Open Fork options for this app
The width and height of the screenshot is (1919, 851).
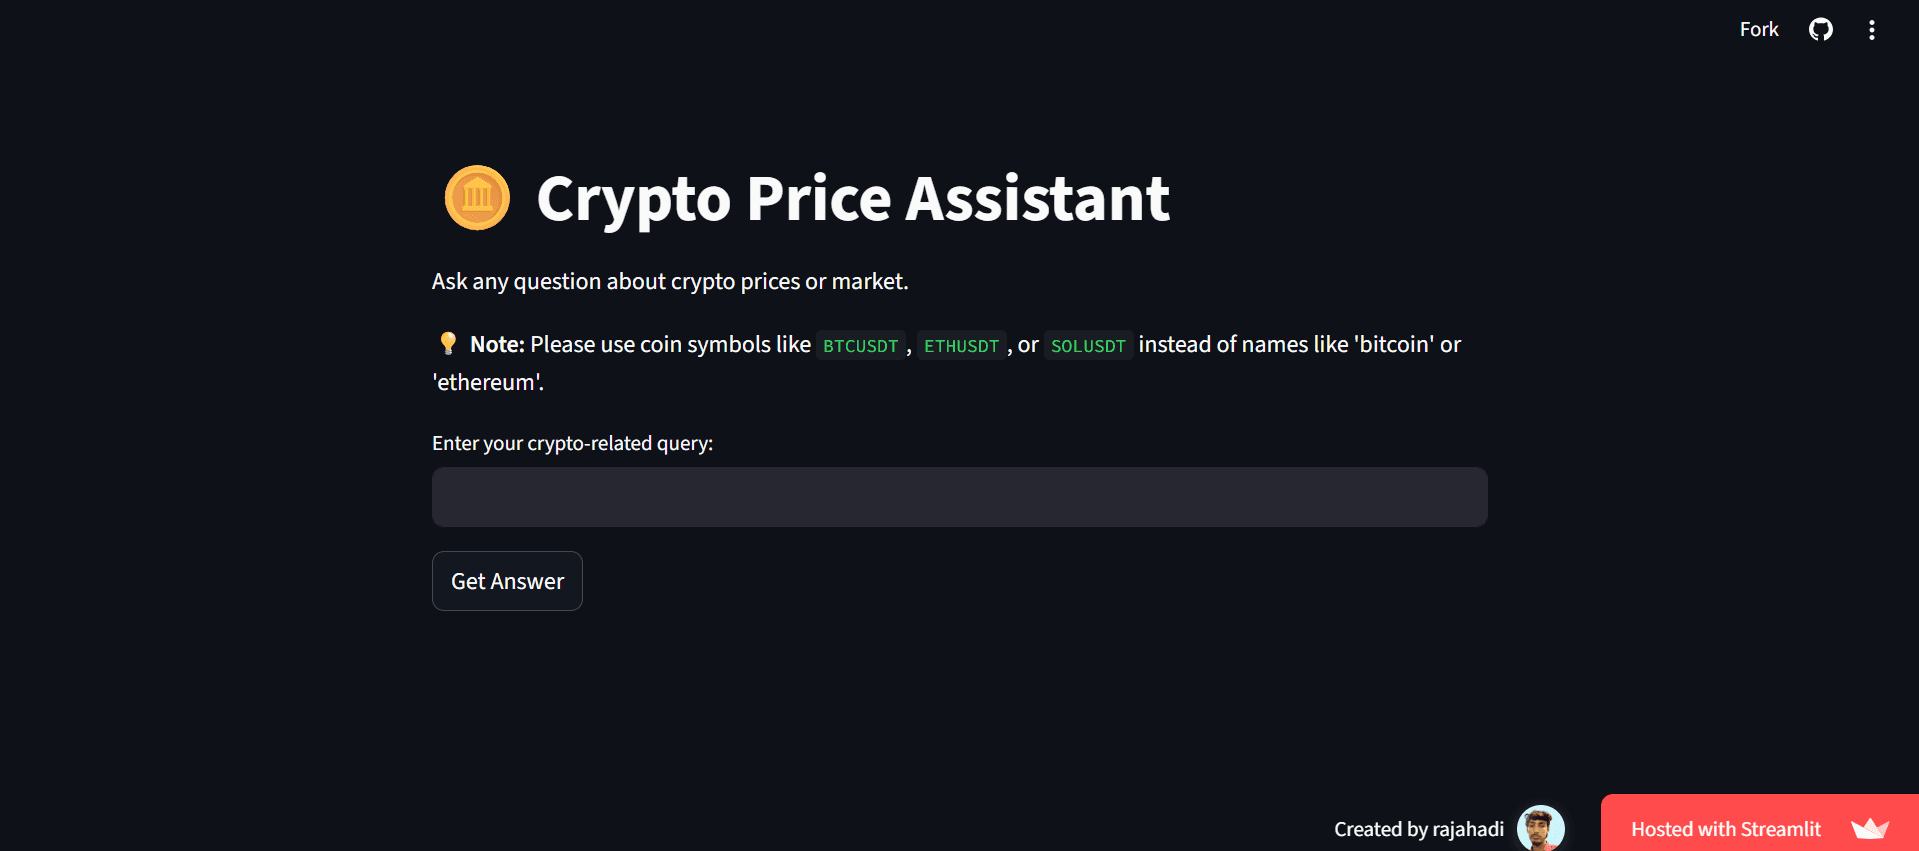tap(1758, 29)
